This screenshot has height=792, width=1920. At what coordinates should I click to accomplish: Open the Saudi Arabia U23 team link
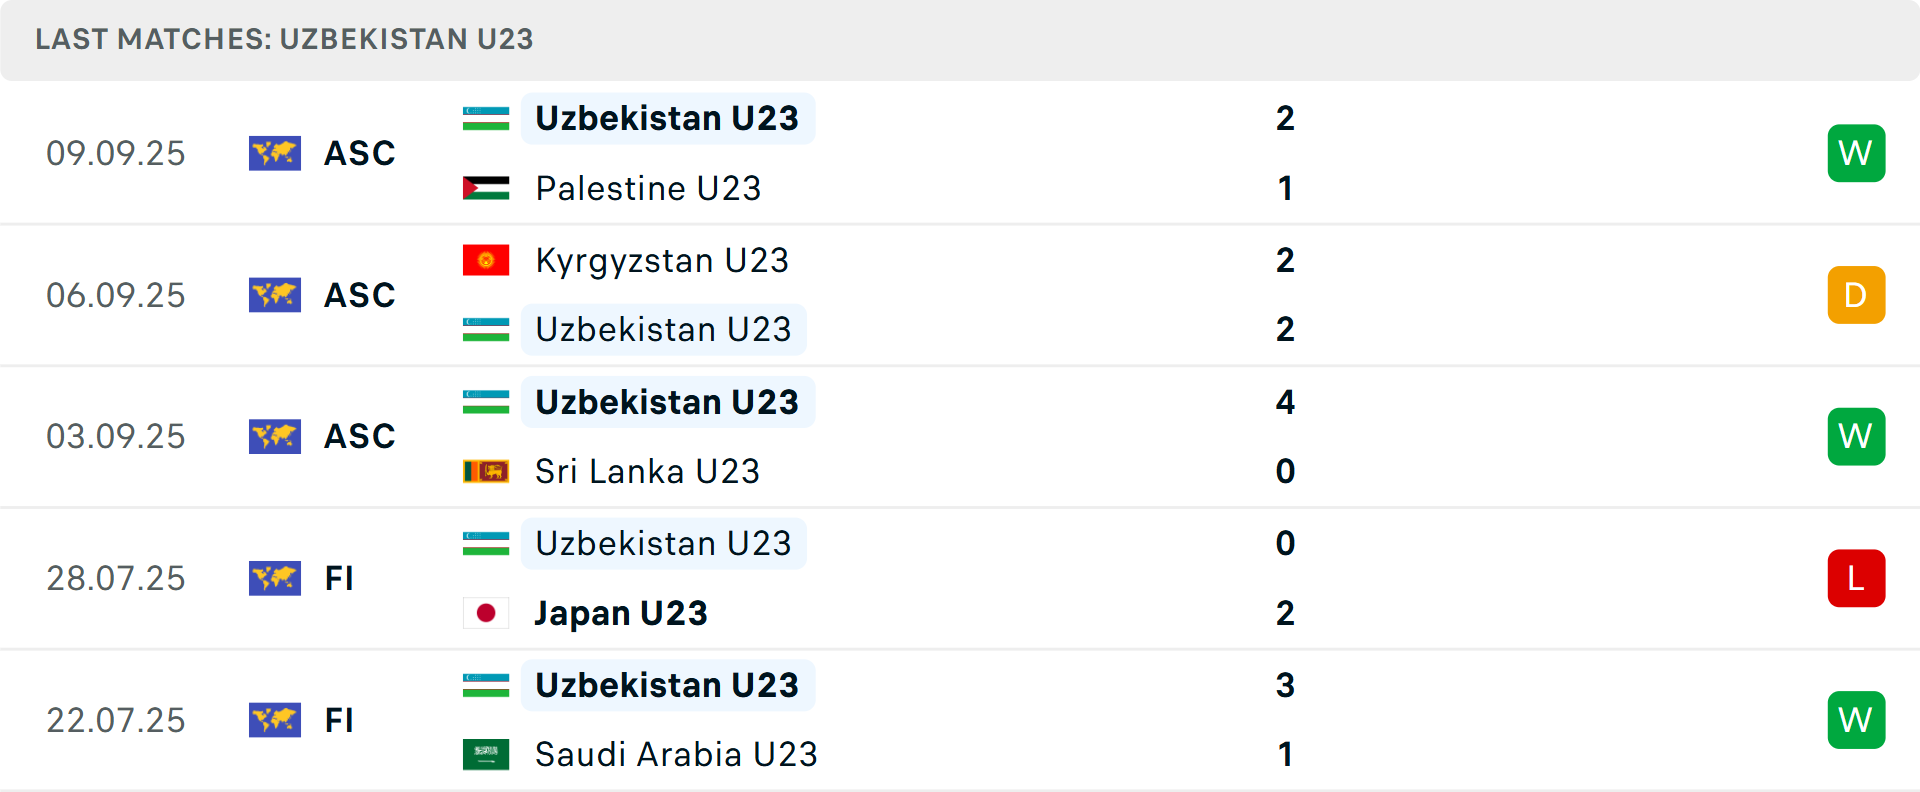click(x=676, y=754)
